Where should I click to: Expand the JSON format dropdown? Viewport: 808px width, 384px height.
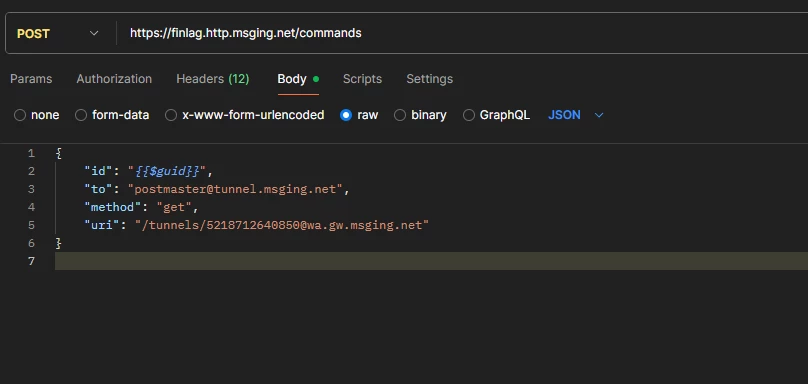tap(575, 115)
